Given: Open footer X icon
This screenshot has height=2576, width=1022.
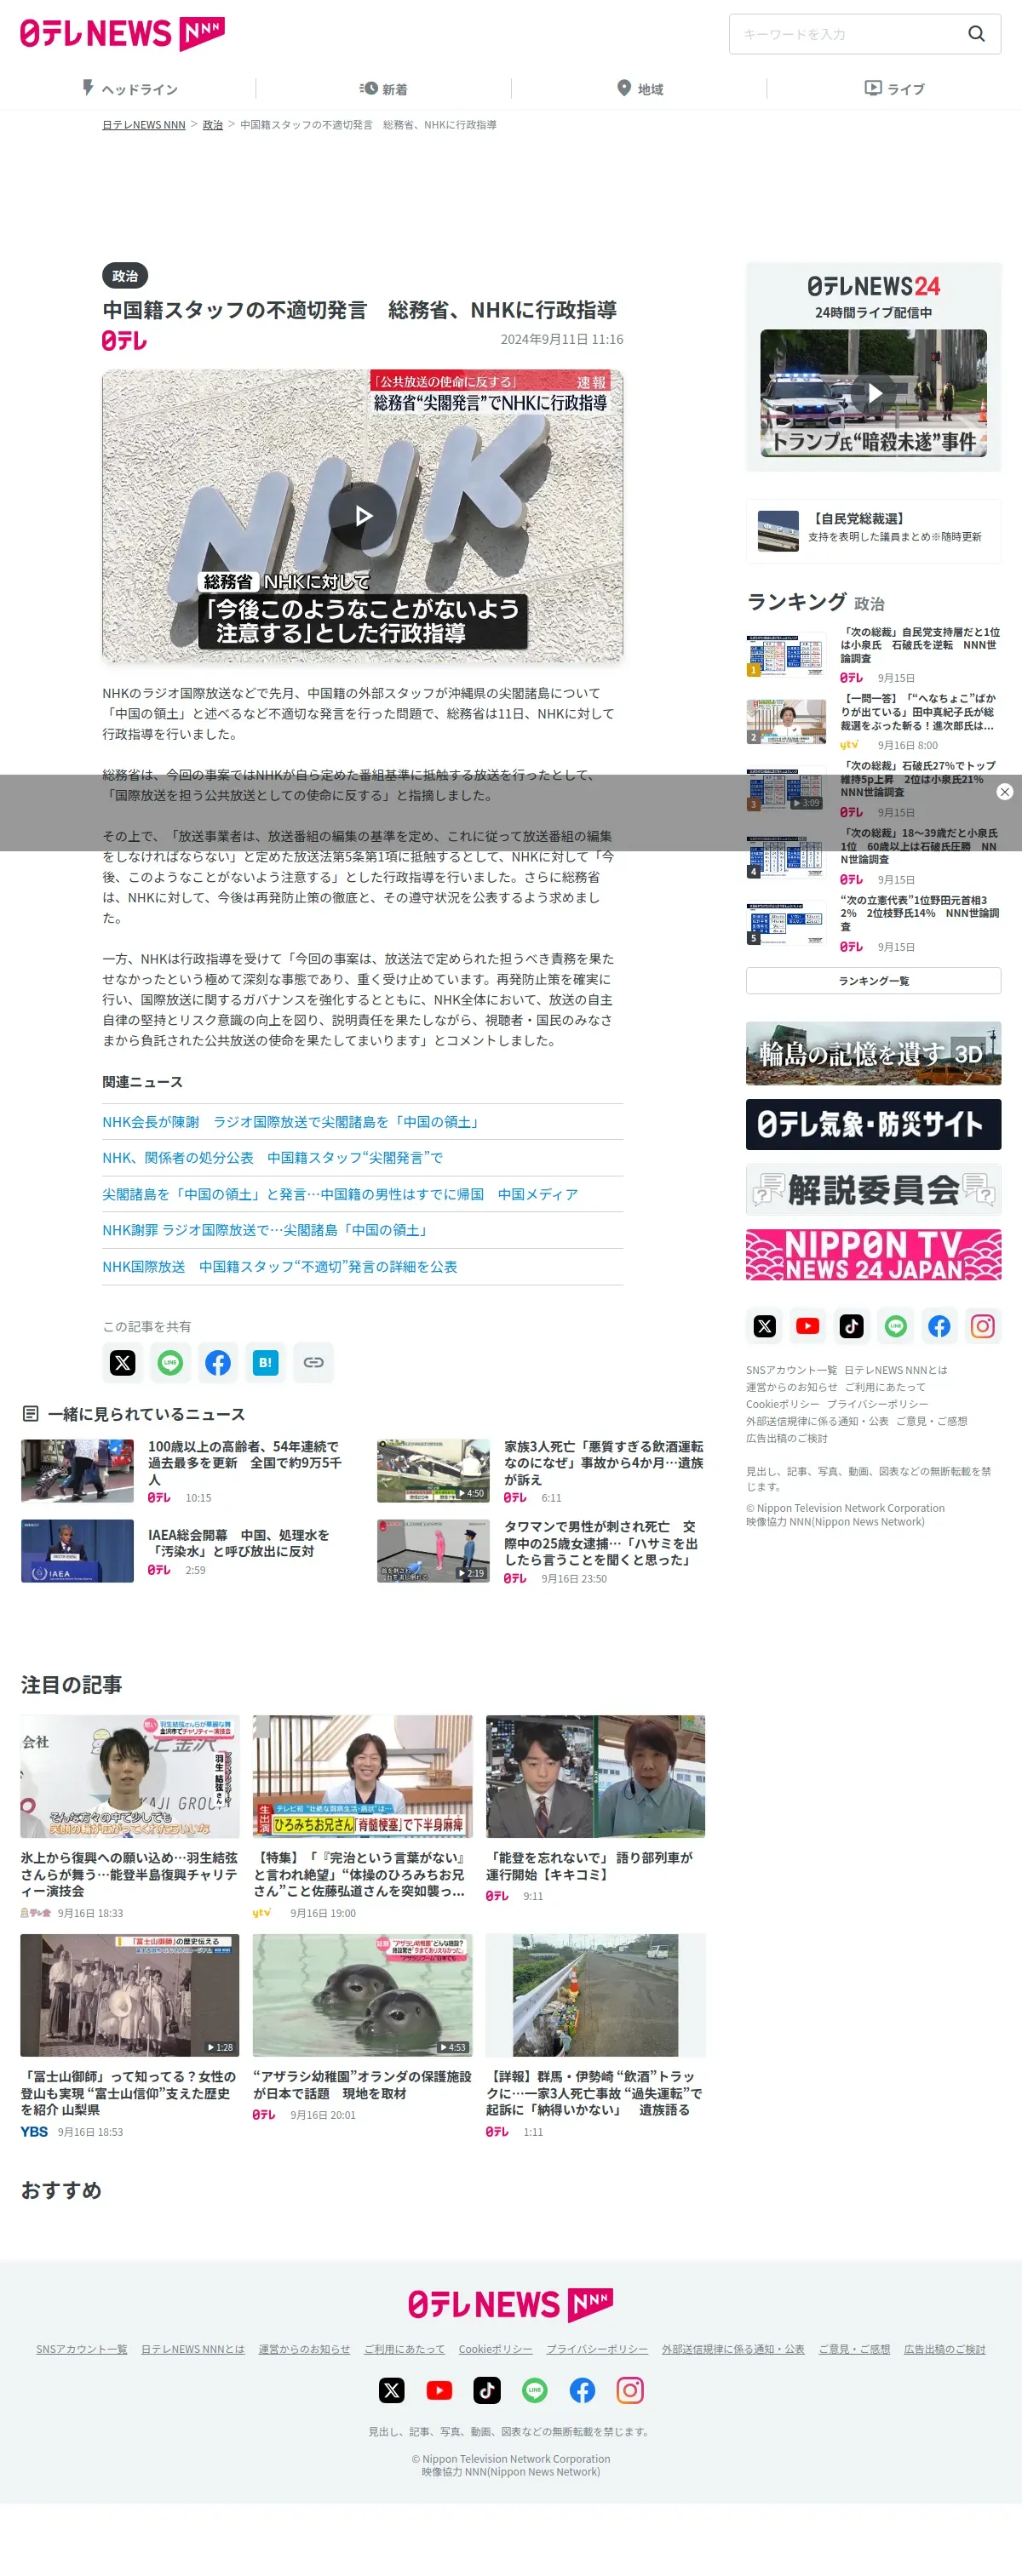Looking at the screenshot, I should (x=392, y=2390).
